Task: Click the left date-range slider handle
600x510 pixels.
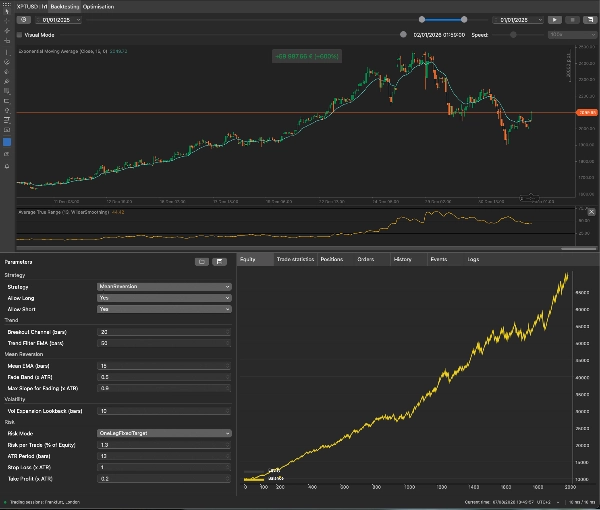Action: (x=422, y=20)
